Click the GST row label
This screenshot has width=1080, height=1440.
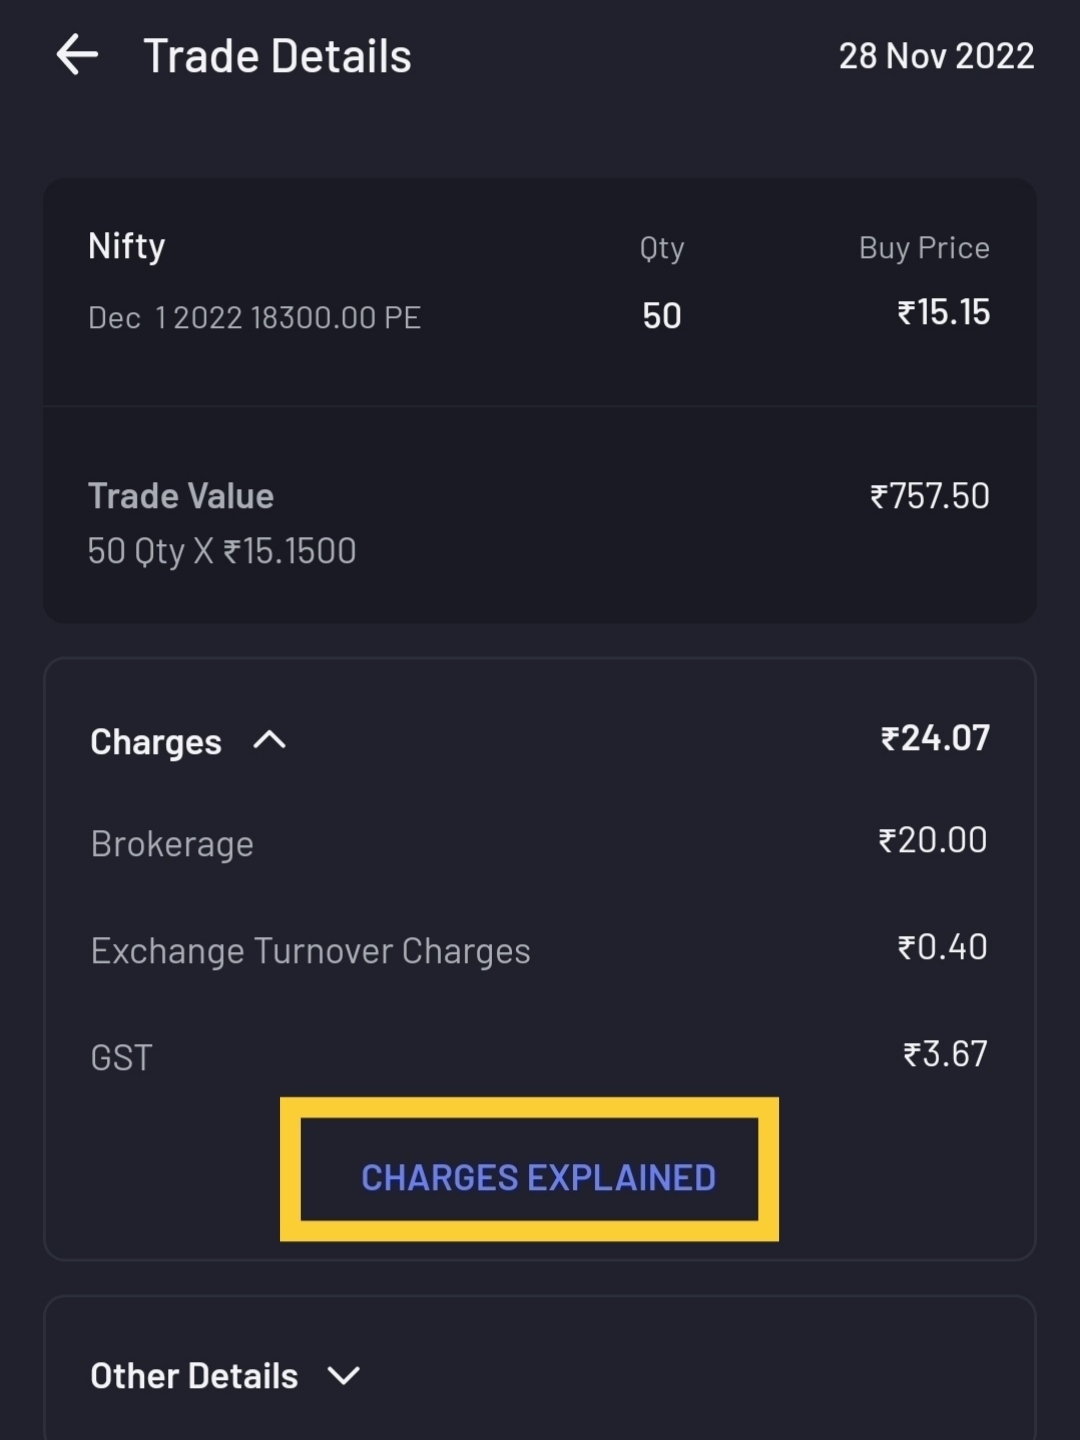click(121, 1057)
